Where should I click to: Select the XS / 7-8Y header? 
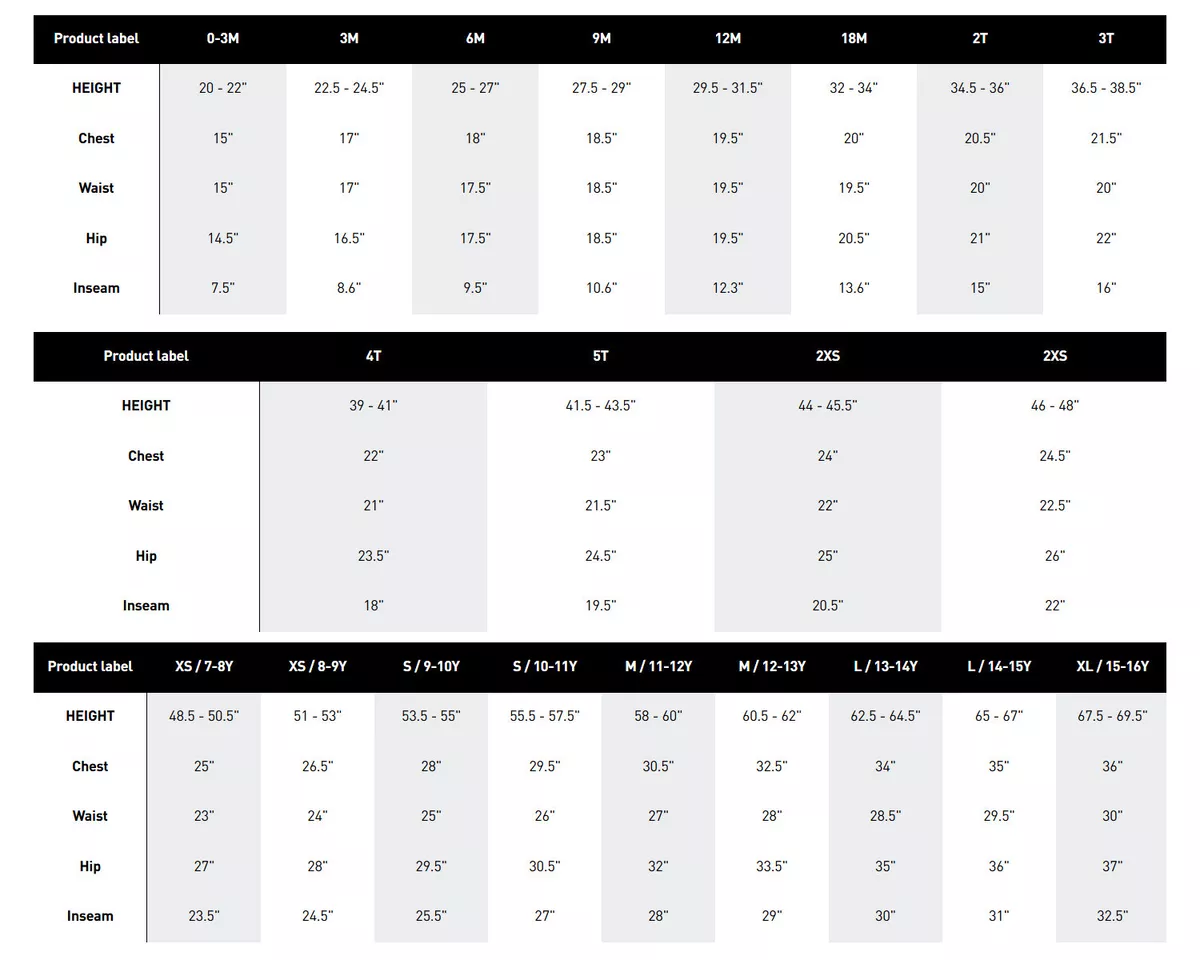tap(204, 666)
